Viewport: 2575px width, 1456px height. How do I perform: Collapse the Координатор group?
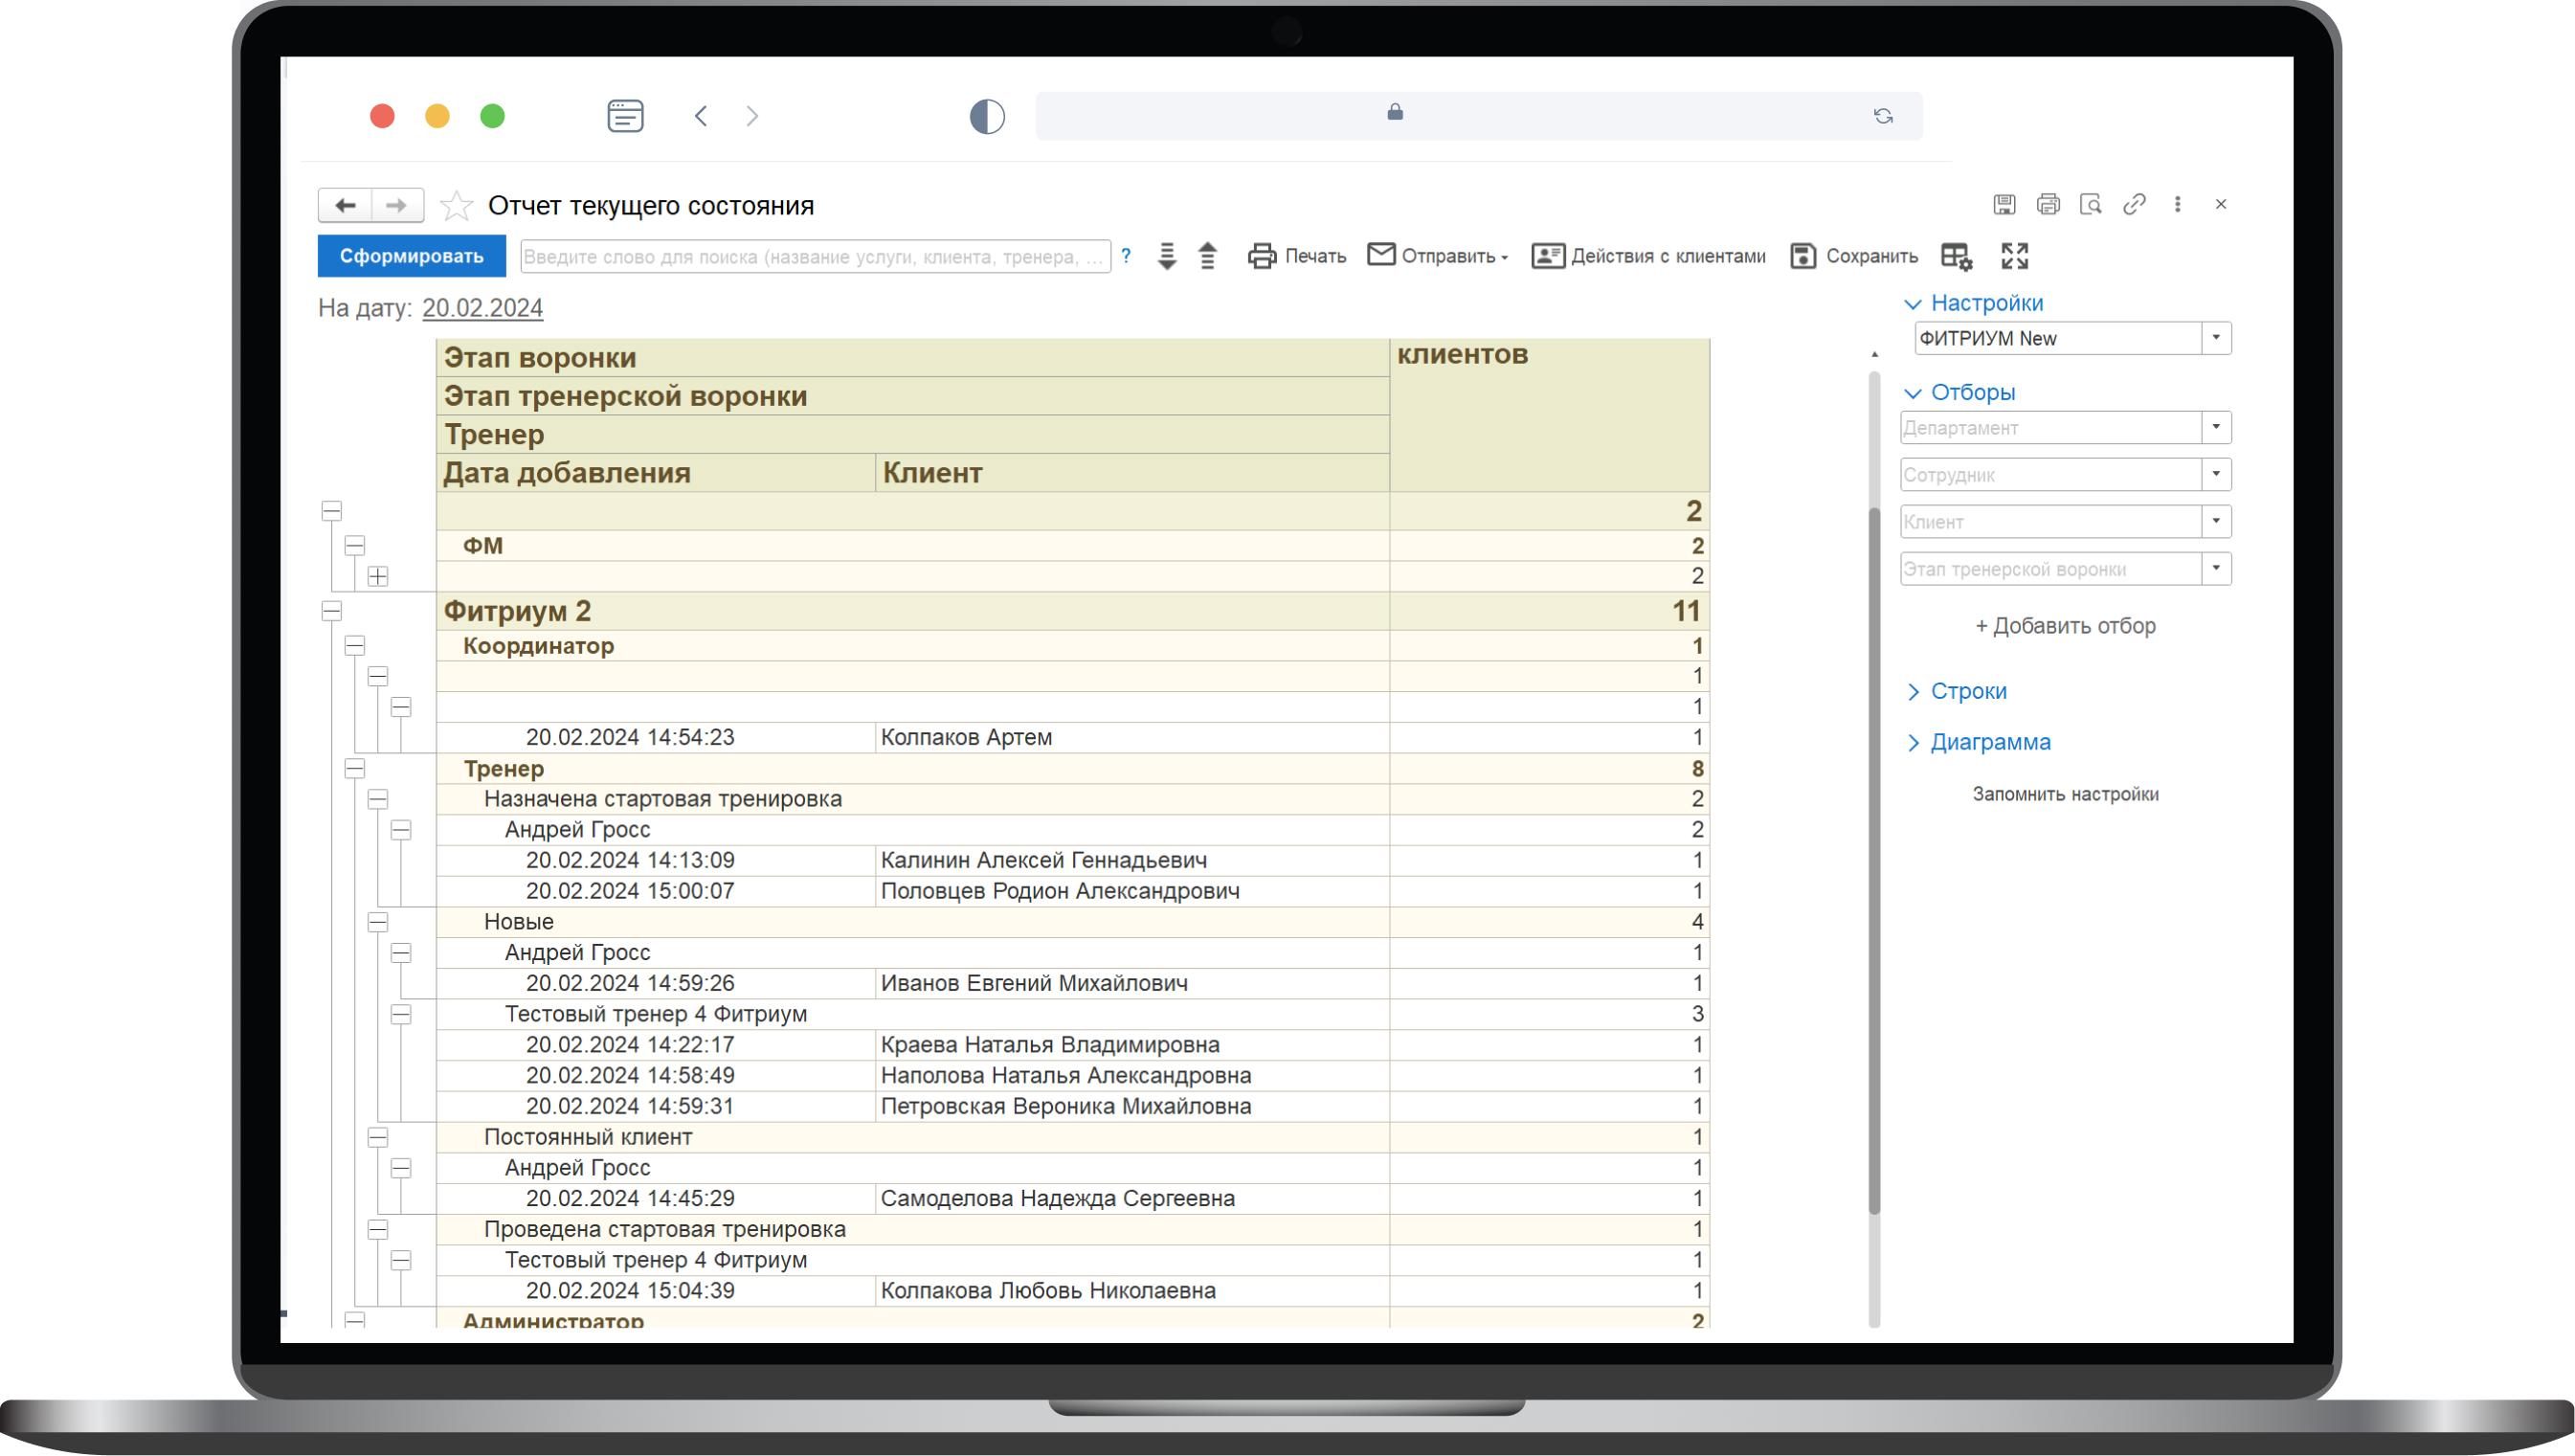pyautogui.click(x=355, y=646)
